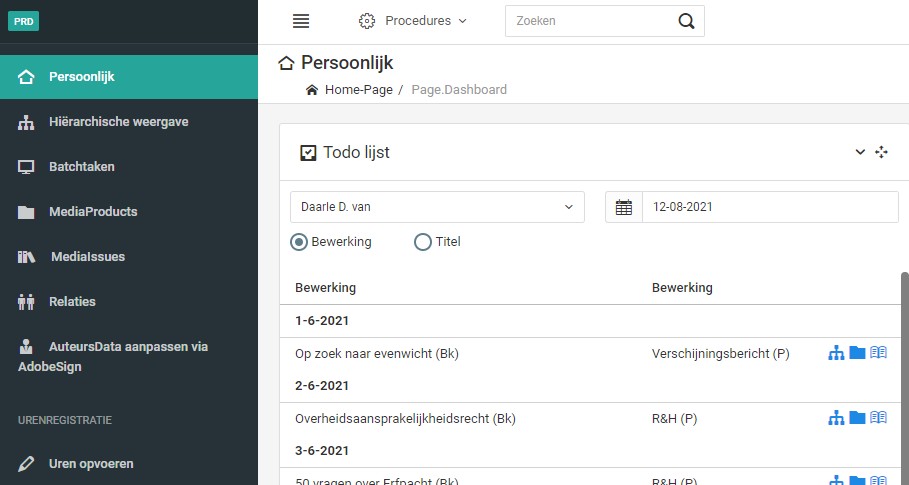Collapse the Todo lijst panel chevron
This screenshot has width=909, height=485.
tap(860, 152)
